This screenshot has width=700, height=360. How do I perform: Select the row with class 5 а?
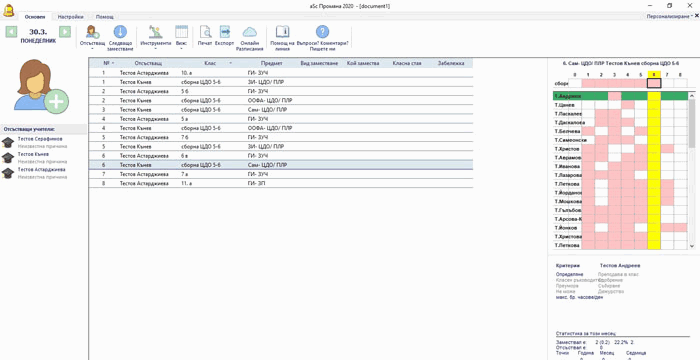coord(280,119)
